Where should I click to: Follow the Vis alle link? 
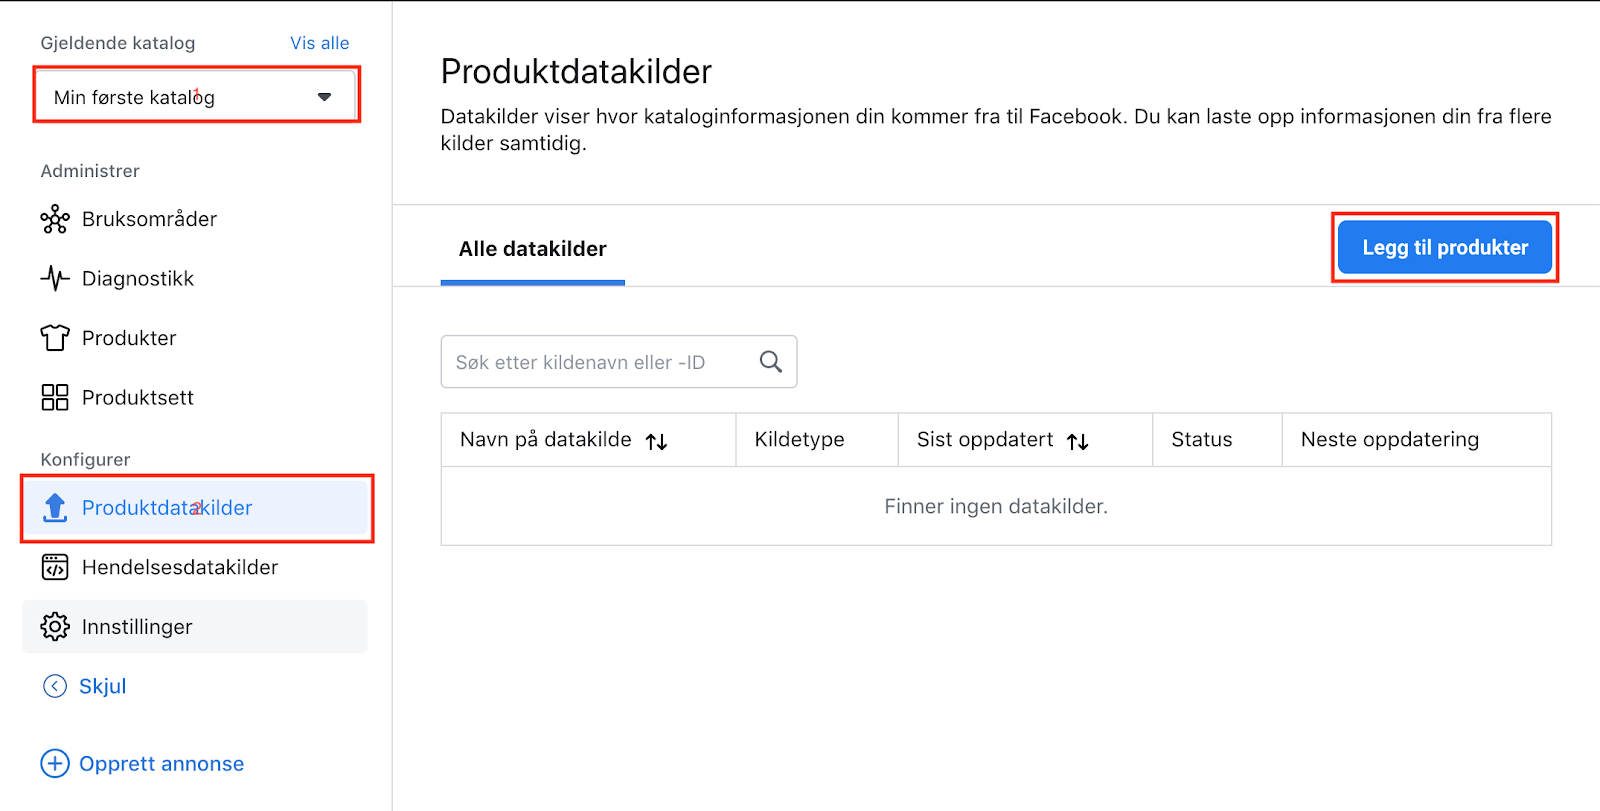click(319, 43)
